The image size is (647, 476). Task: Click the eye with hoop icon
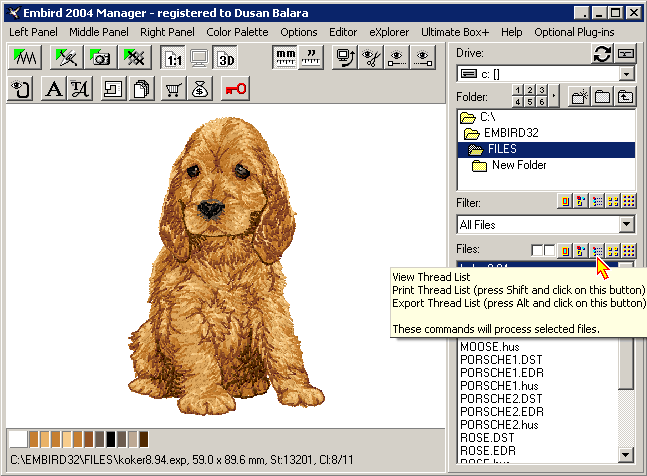[x=21, y=89]
